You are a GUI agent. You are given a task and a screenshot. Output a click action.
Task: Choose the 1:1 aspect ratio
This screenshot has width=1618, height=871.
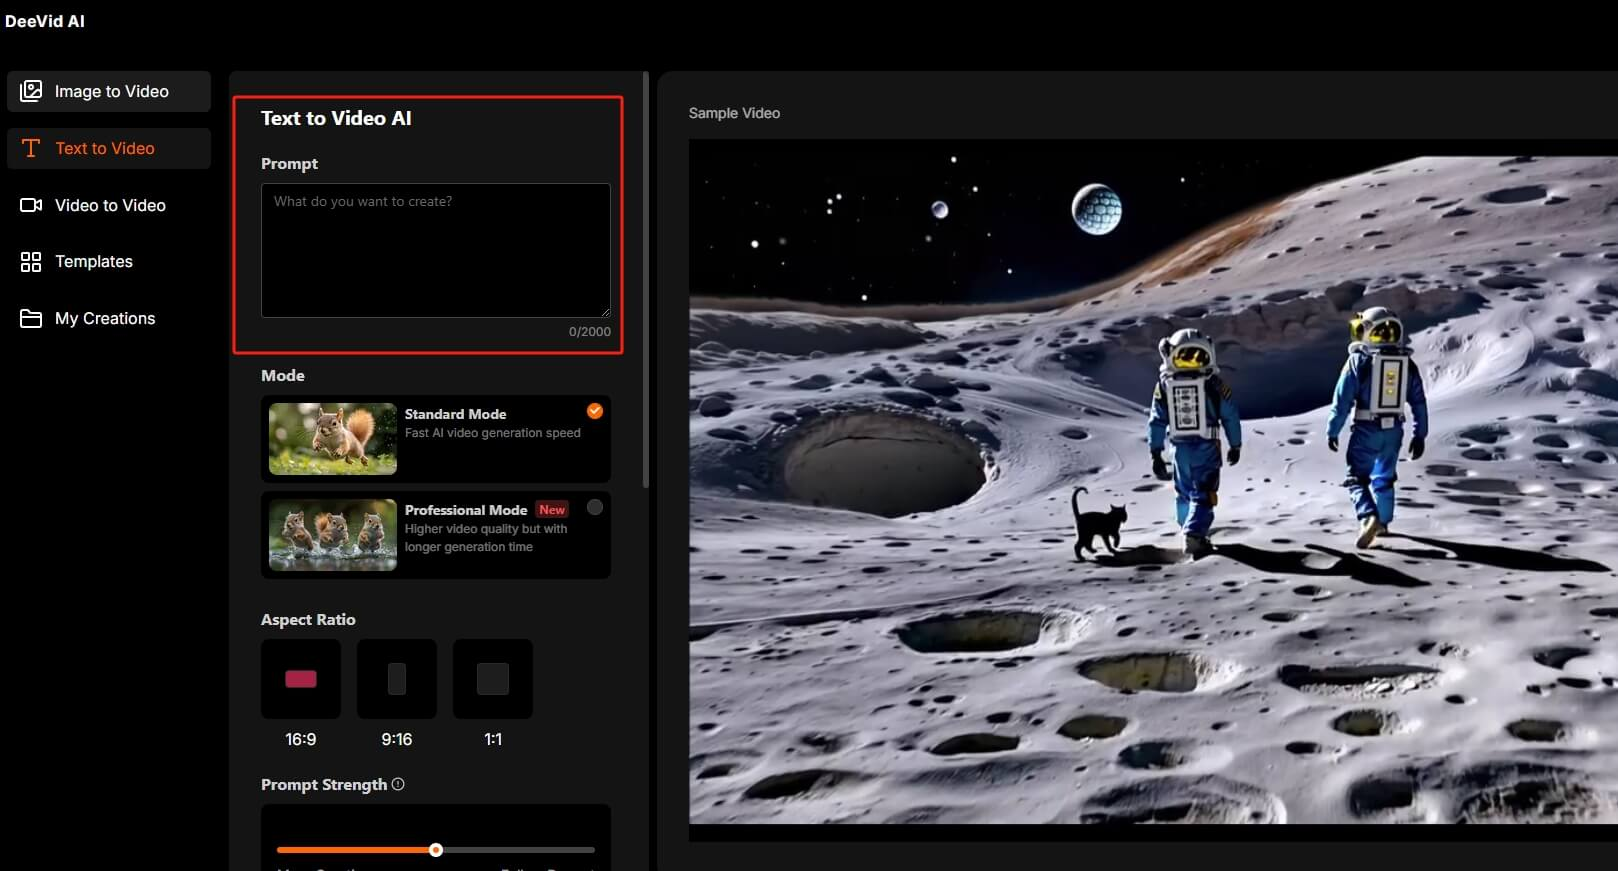point(493,679)
